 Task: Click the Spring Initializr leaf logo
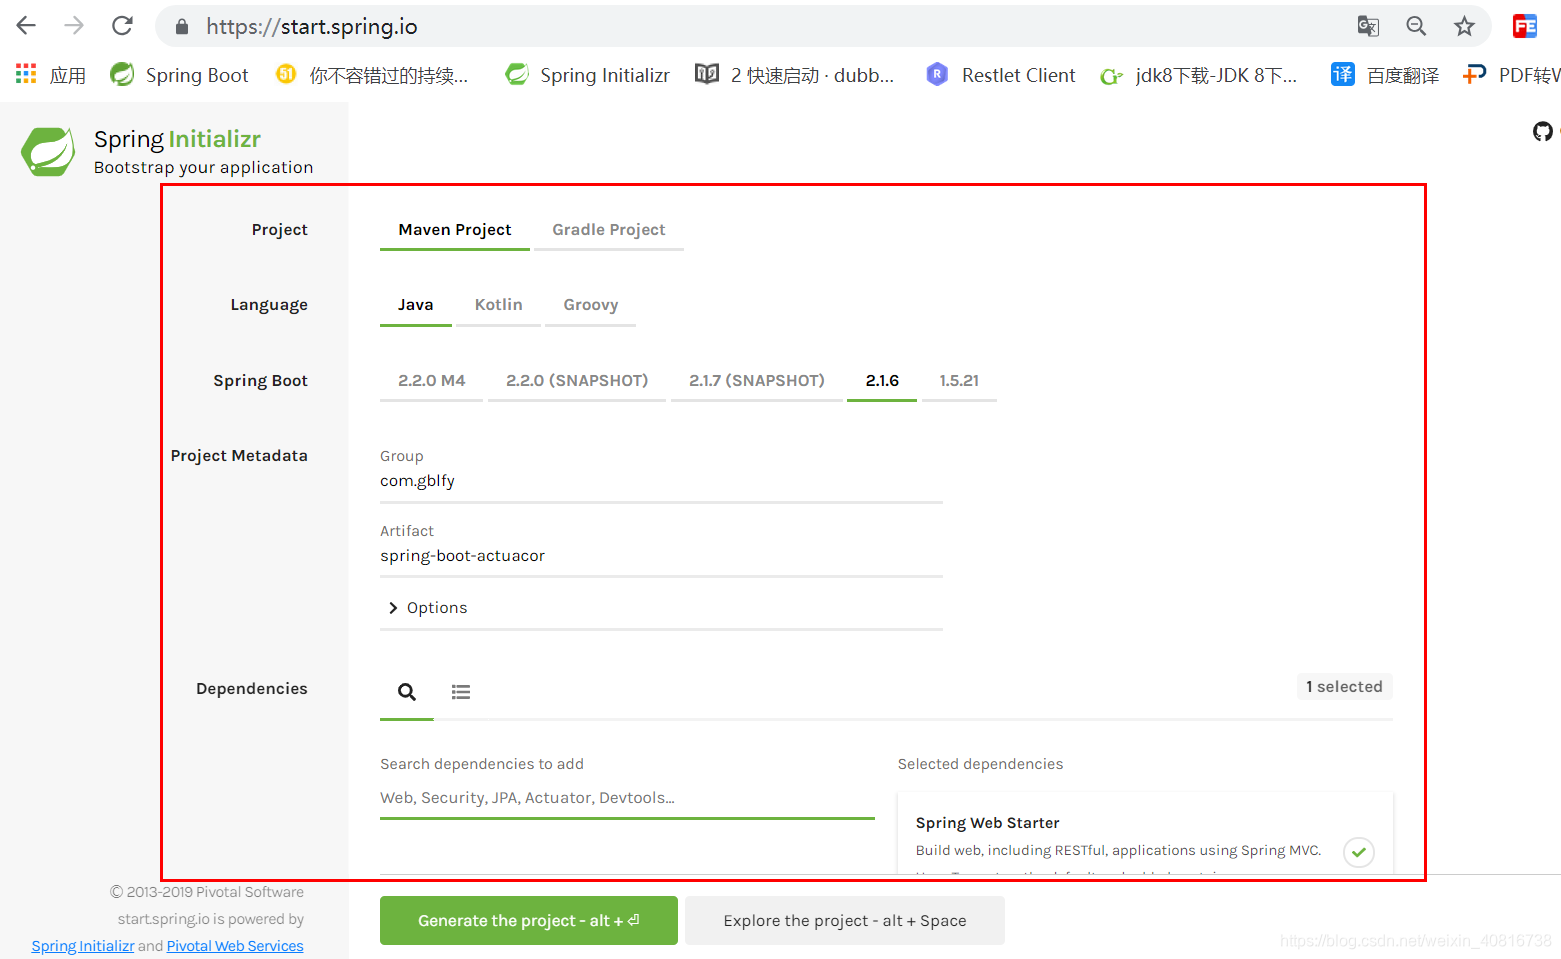47,152
